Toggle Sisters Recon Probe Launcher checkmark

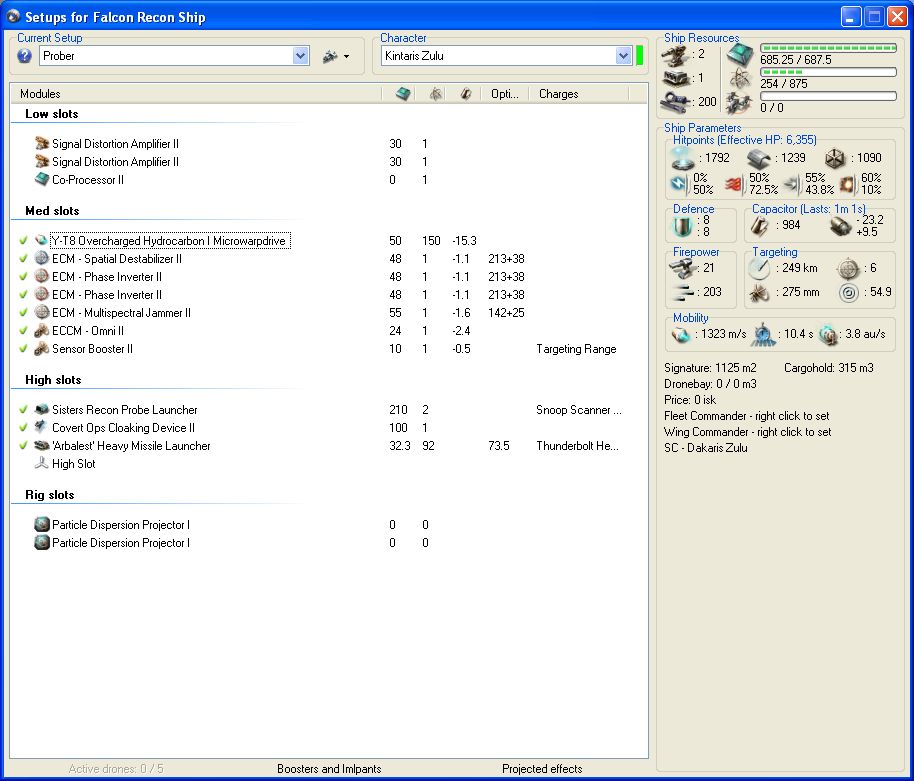click(x=23, y=409)
